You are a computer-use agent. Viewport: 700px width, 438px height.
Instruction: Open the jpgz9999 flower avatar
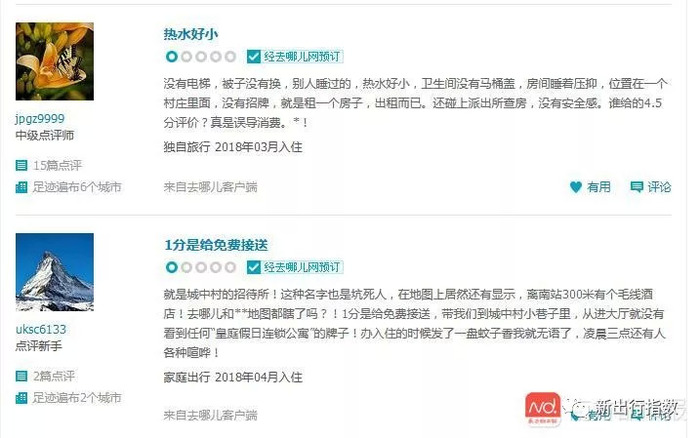pos(54,61)
